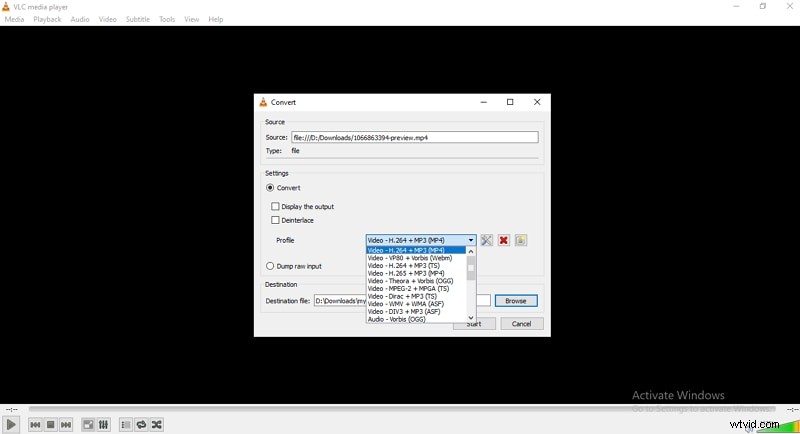Click the playback seek bar
The height and width of the screenshot is (434, 800).
point(402,409)
